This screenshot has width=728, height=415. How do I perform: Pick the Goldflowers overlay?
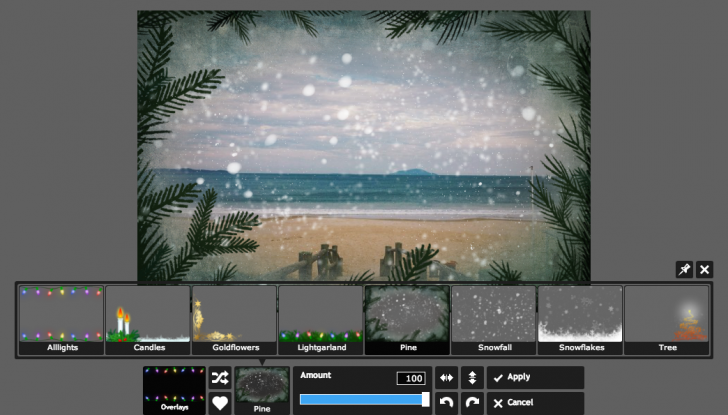click(234, 320)
